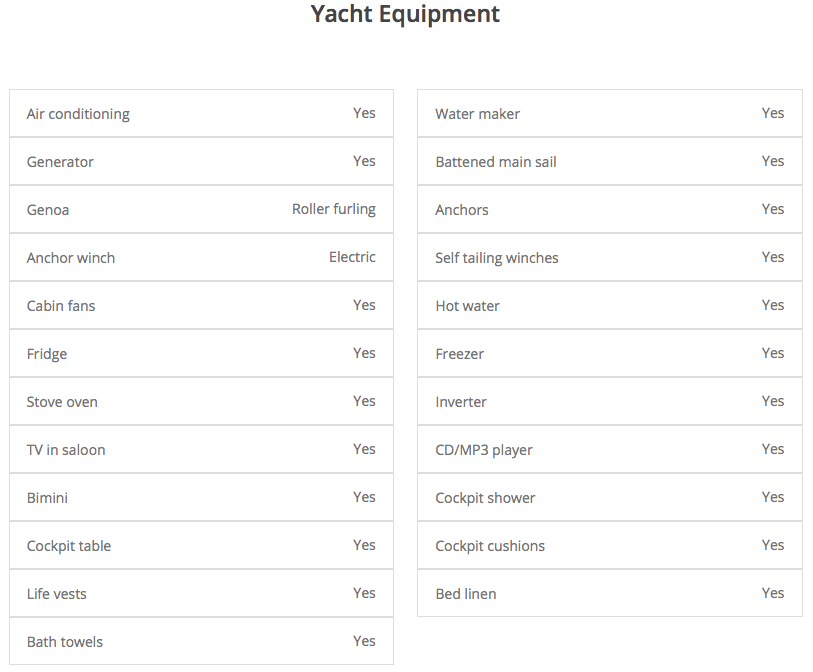Click the CD/MP3 player label

click(x=484, y=450)
